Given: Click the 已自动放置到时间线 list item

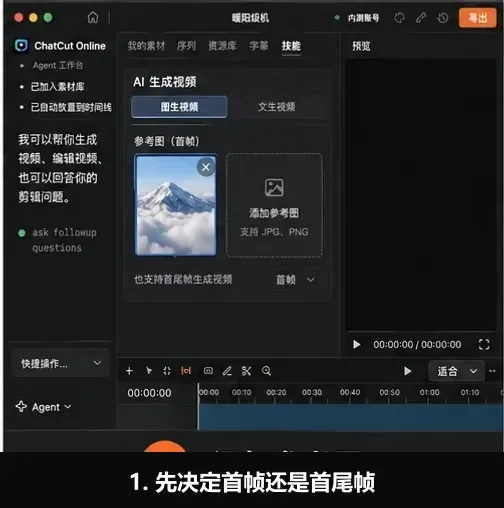Looking at the screenshot, I should click(71, 107).
